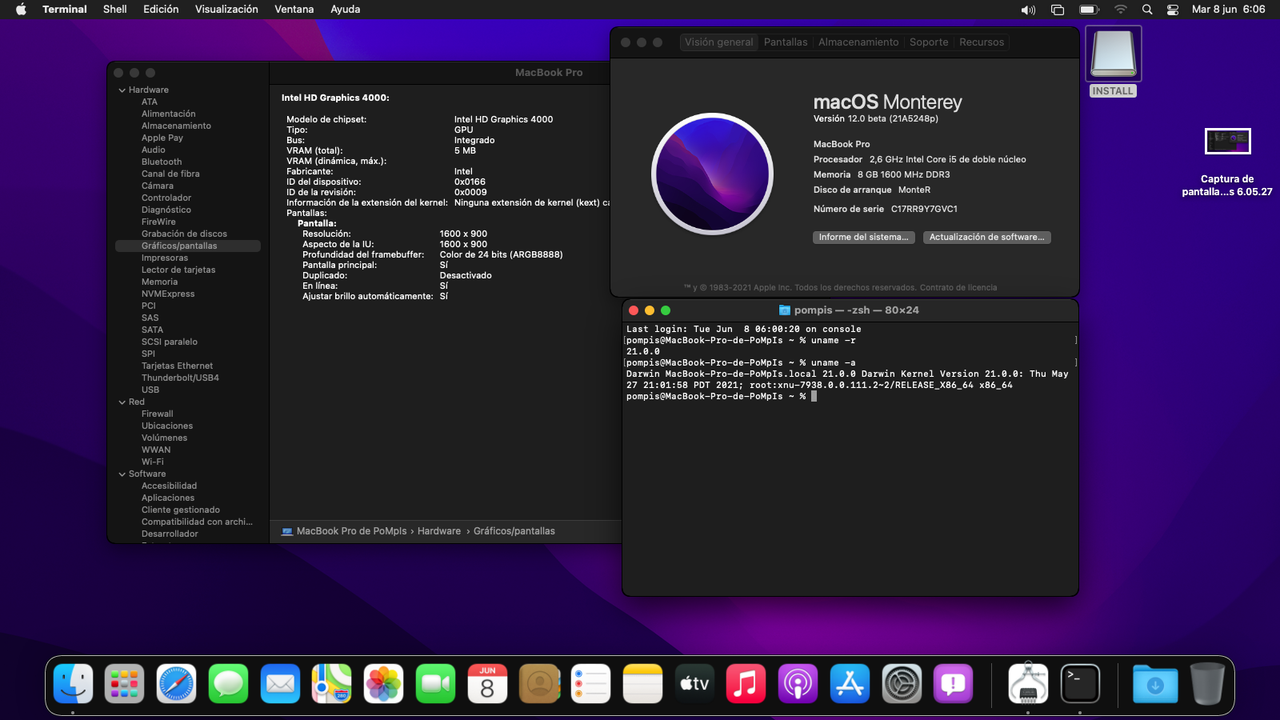The width and height of the screenshot is (1280, 720).
Task: Open Control Center in menu bar
Action: click(x=1173, y=9)
